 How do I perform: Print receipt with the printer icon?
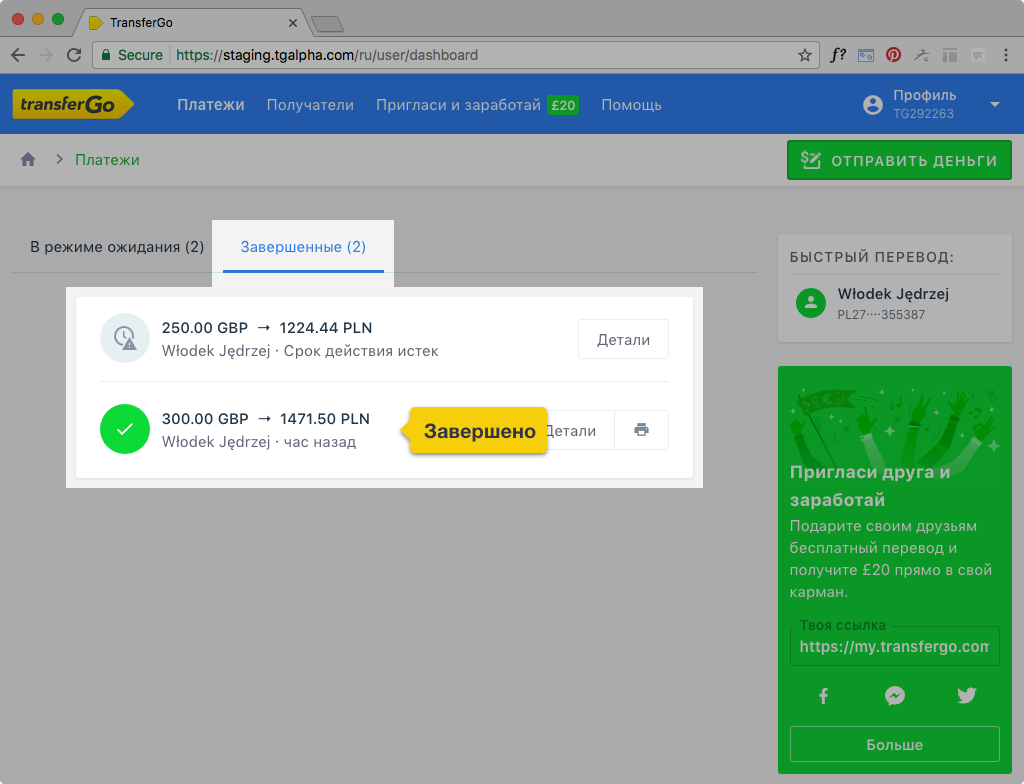pos(641,430)
